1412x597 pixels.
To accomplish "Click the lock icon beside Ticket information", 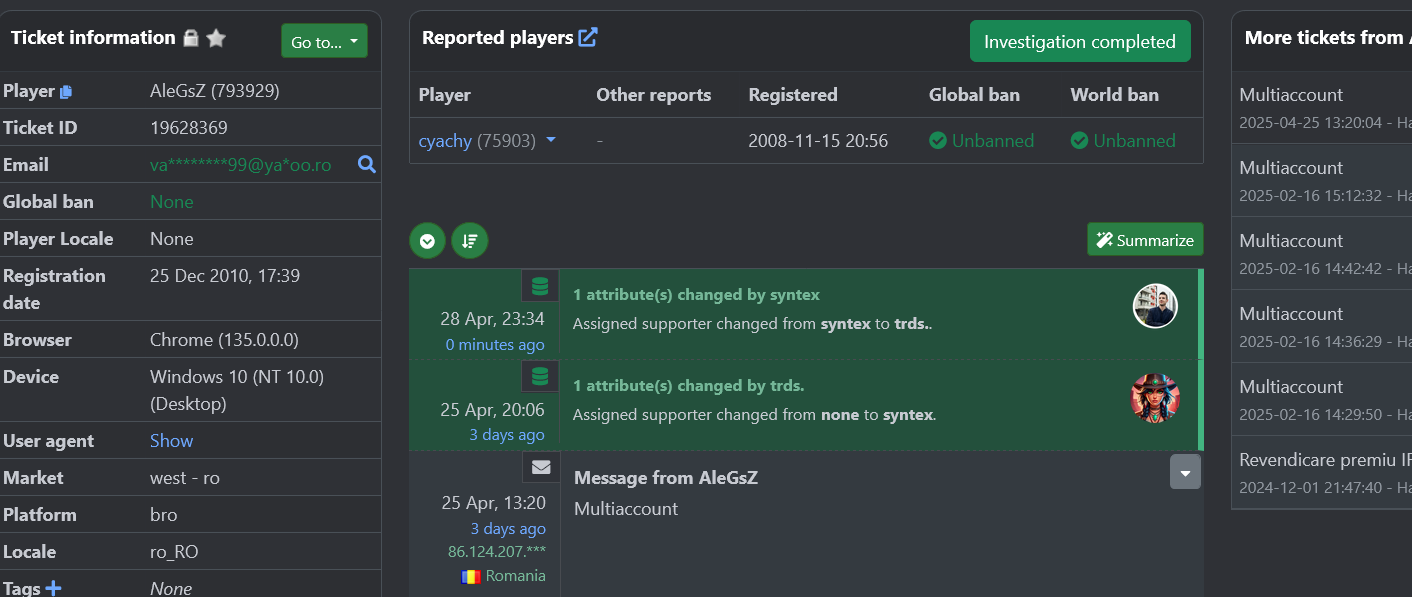I will tap(191, 38).
